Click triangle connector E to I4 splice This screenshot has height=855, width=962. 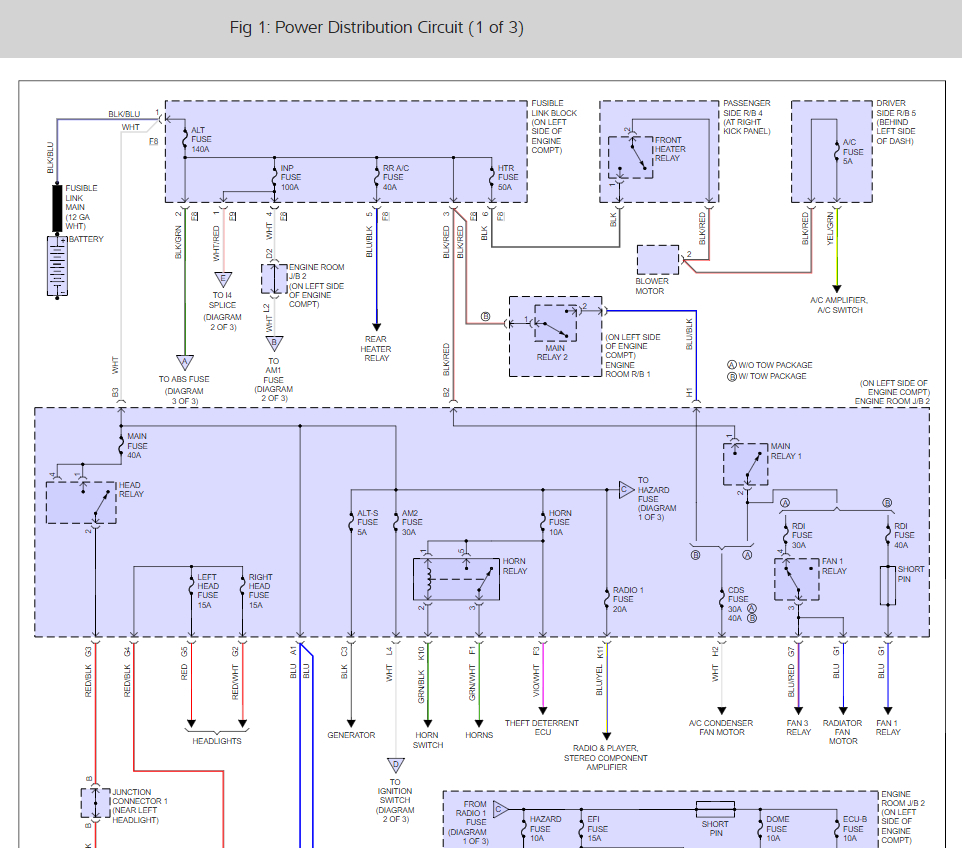click(x=223, y=280)
